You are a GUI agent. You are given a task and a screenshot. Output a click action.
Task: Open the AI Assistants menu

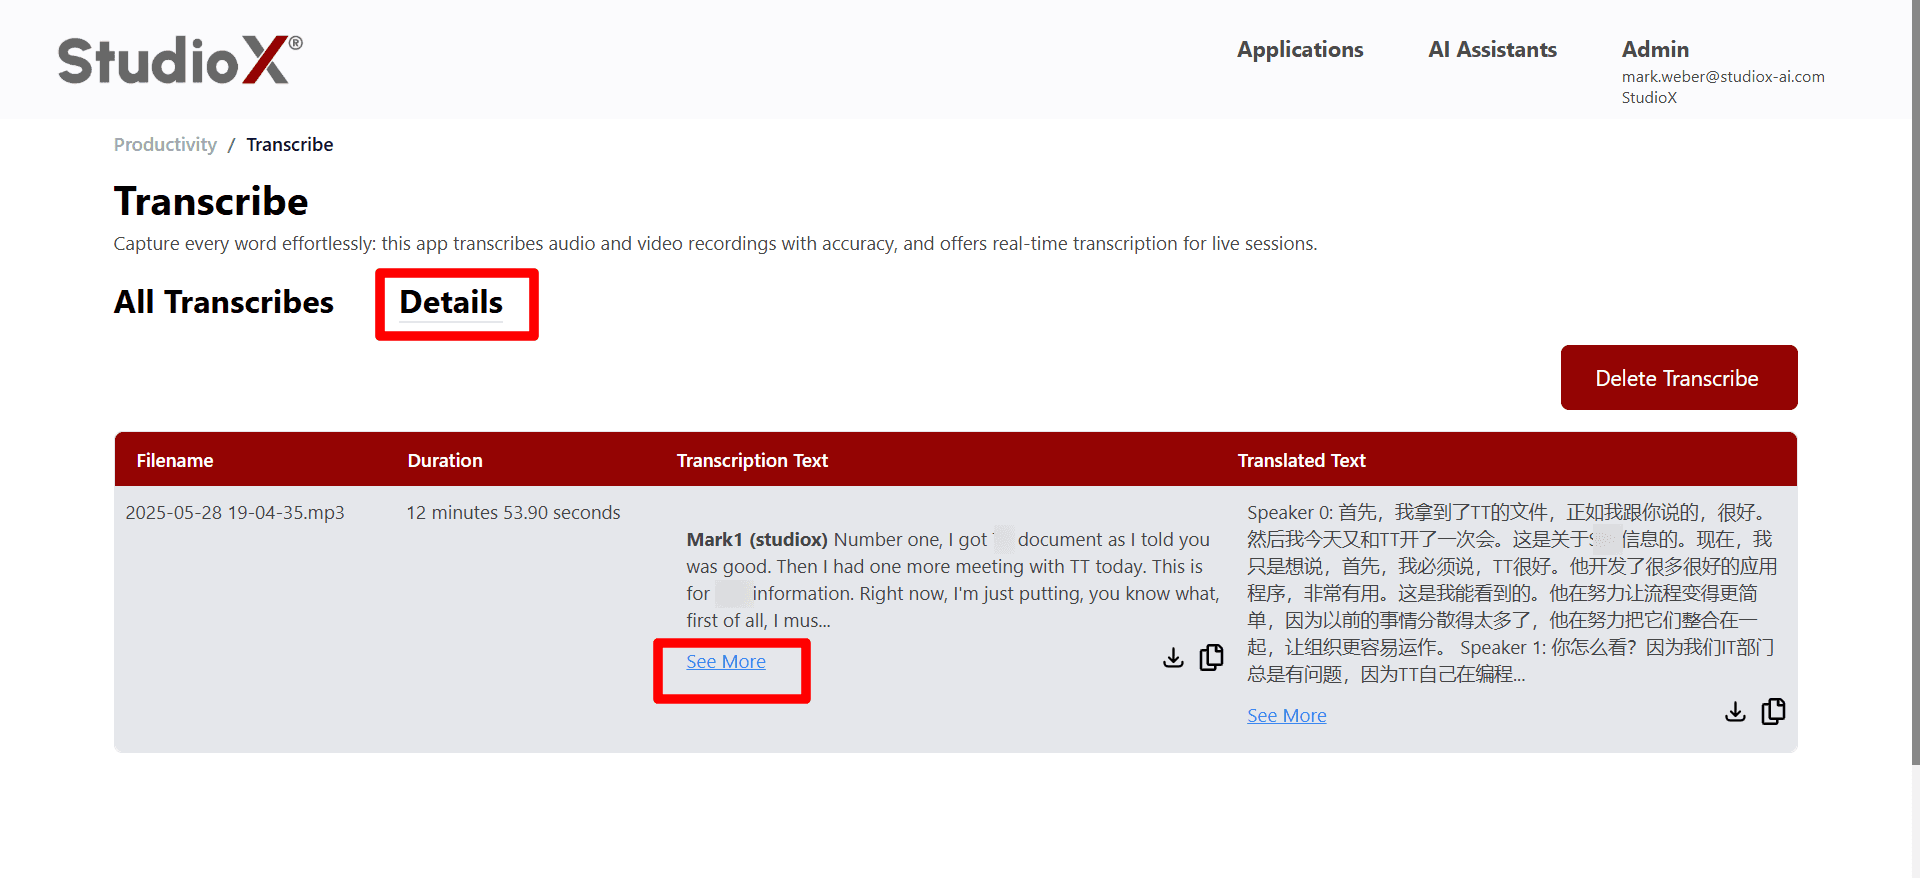[1492, 50]
